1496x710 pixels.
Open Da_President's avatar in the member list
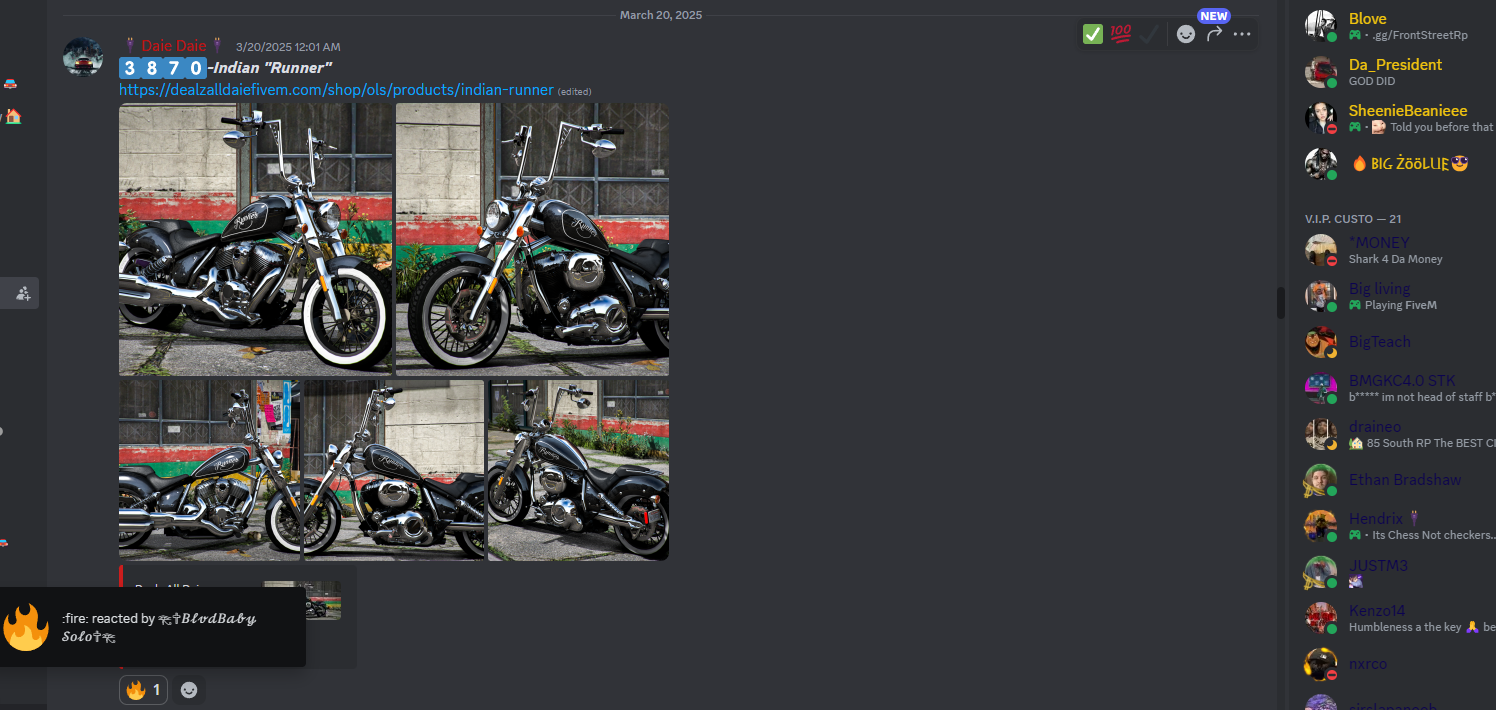coord(1321,72)
